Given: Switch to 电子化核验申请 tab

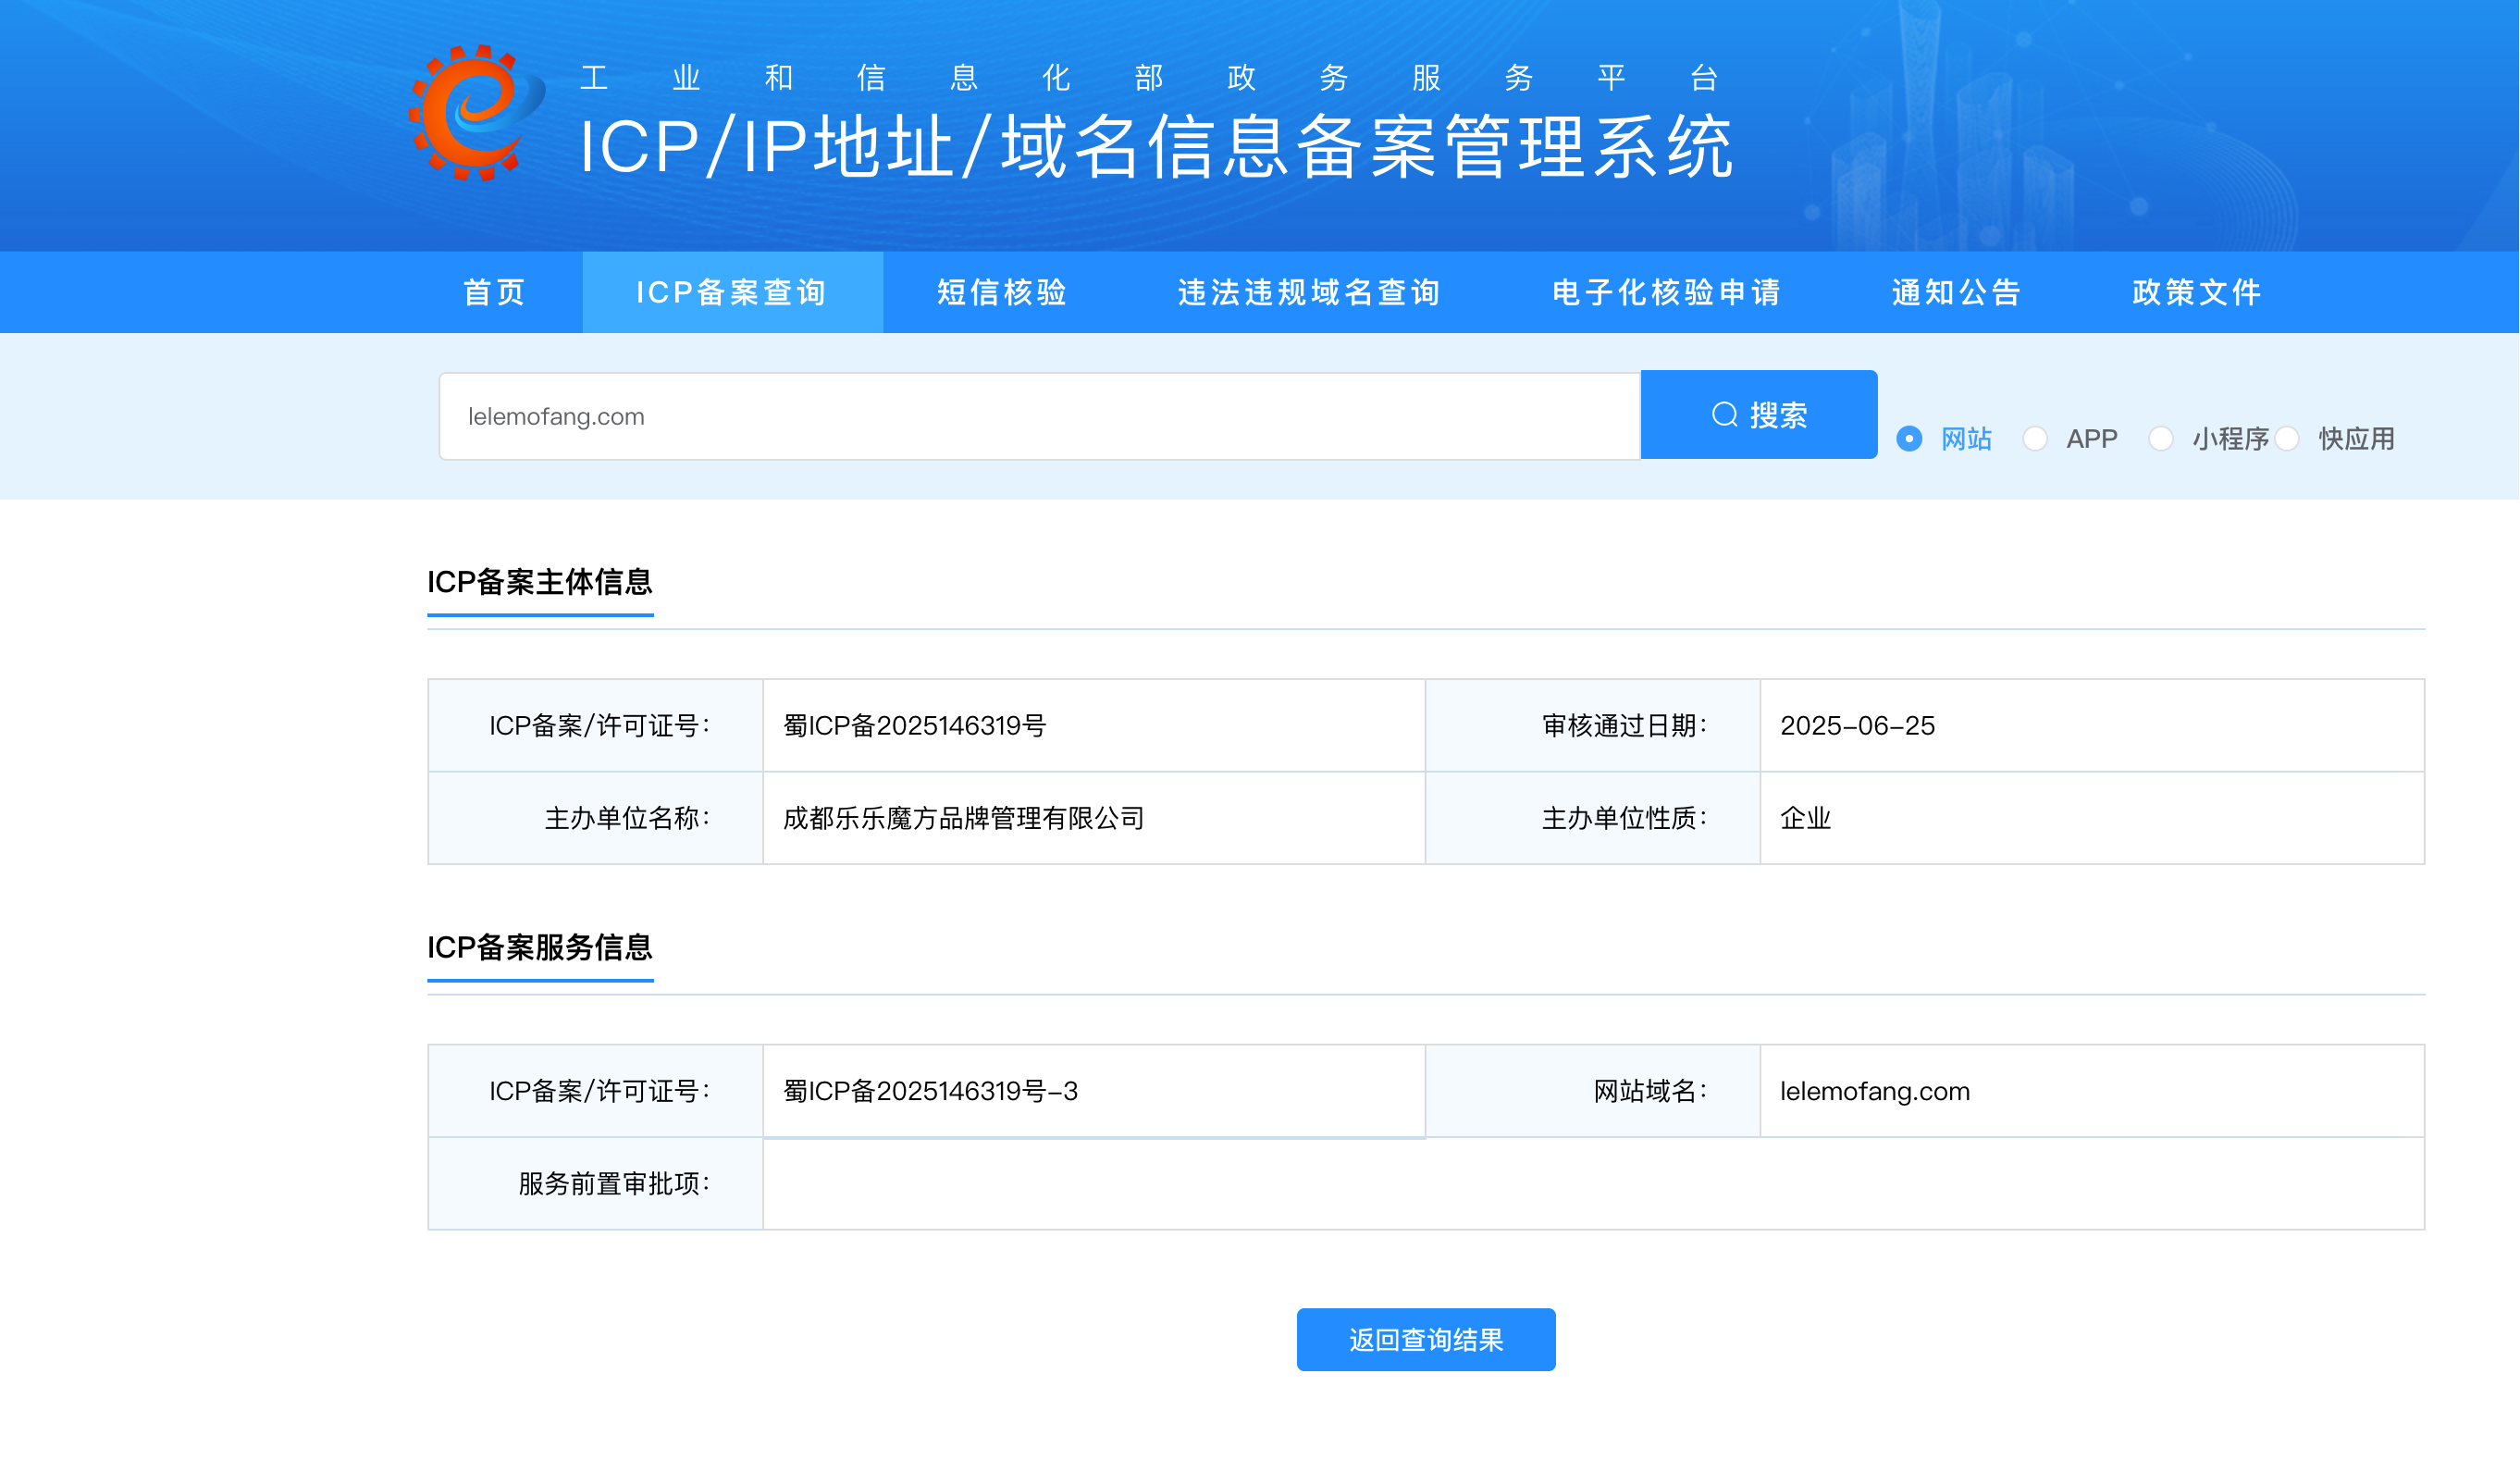Looking at the screenshot, I should tap(1666, 292).
